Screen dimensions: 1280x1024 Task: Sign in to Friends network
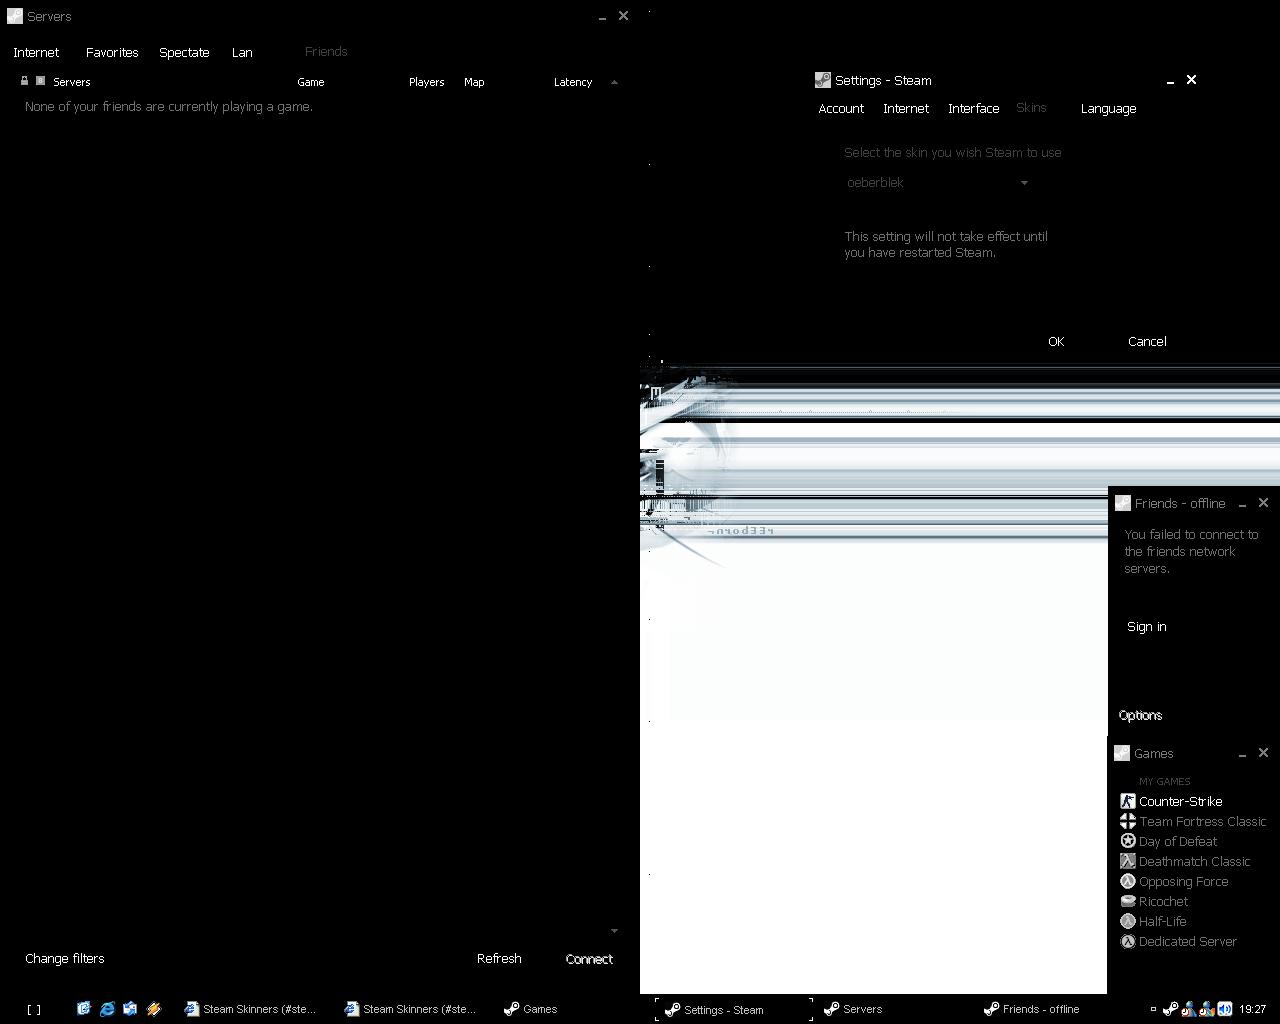click(1146, 626)
